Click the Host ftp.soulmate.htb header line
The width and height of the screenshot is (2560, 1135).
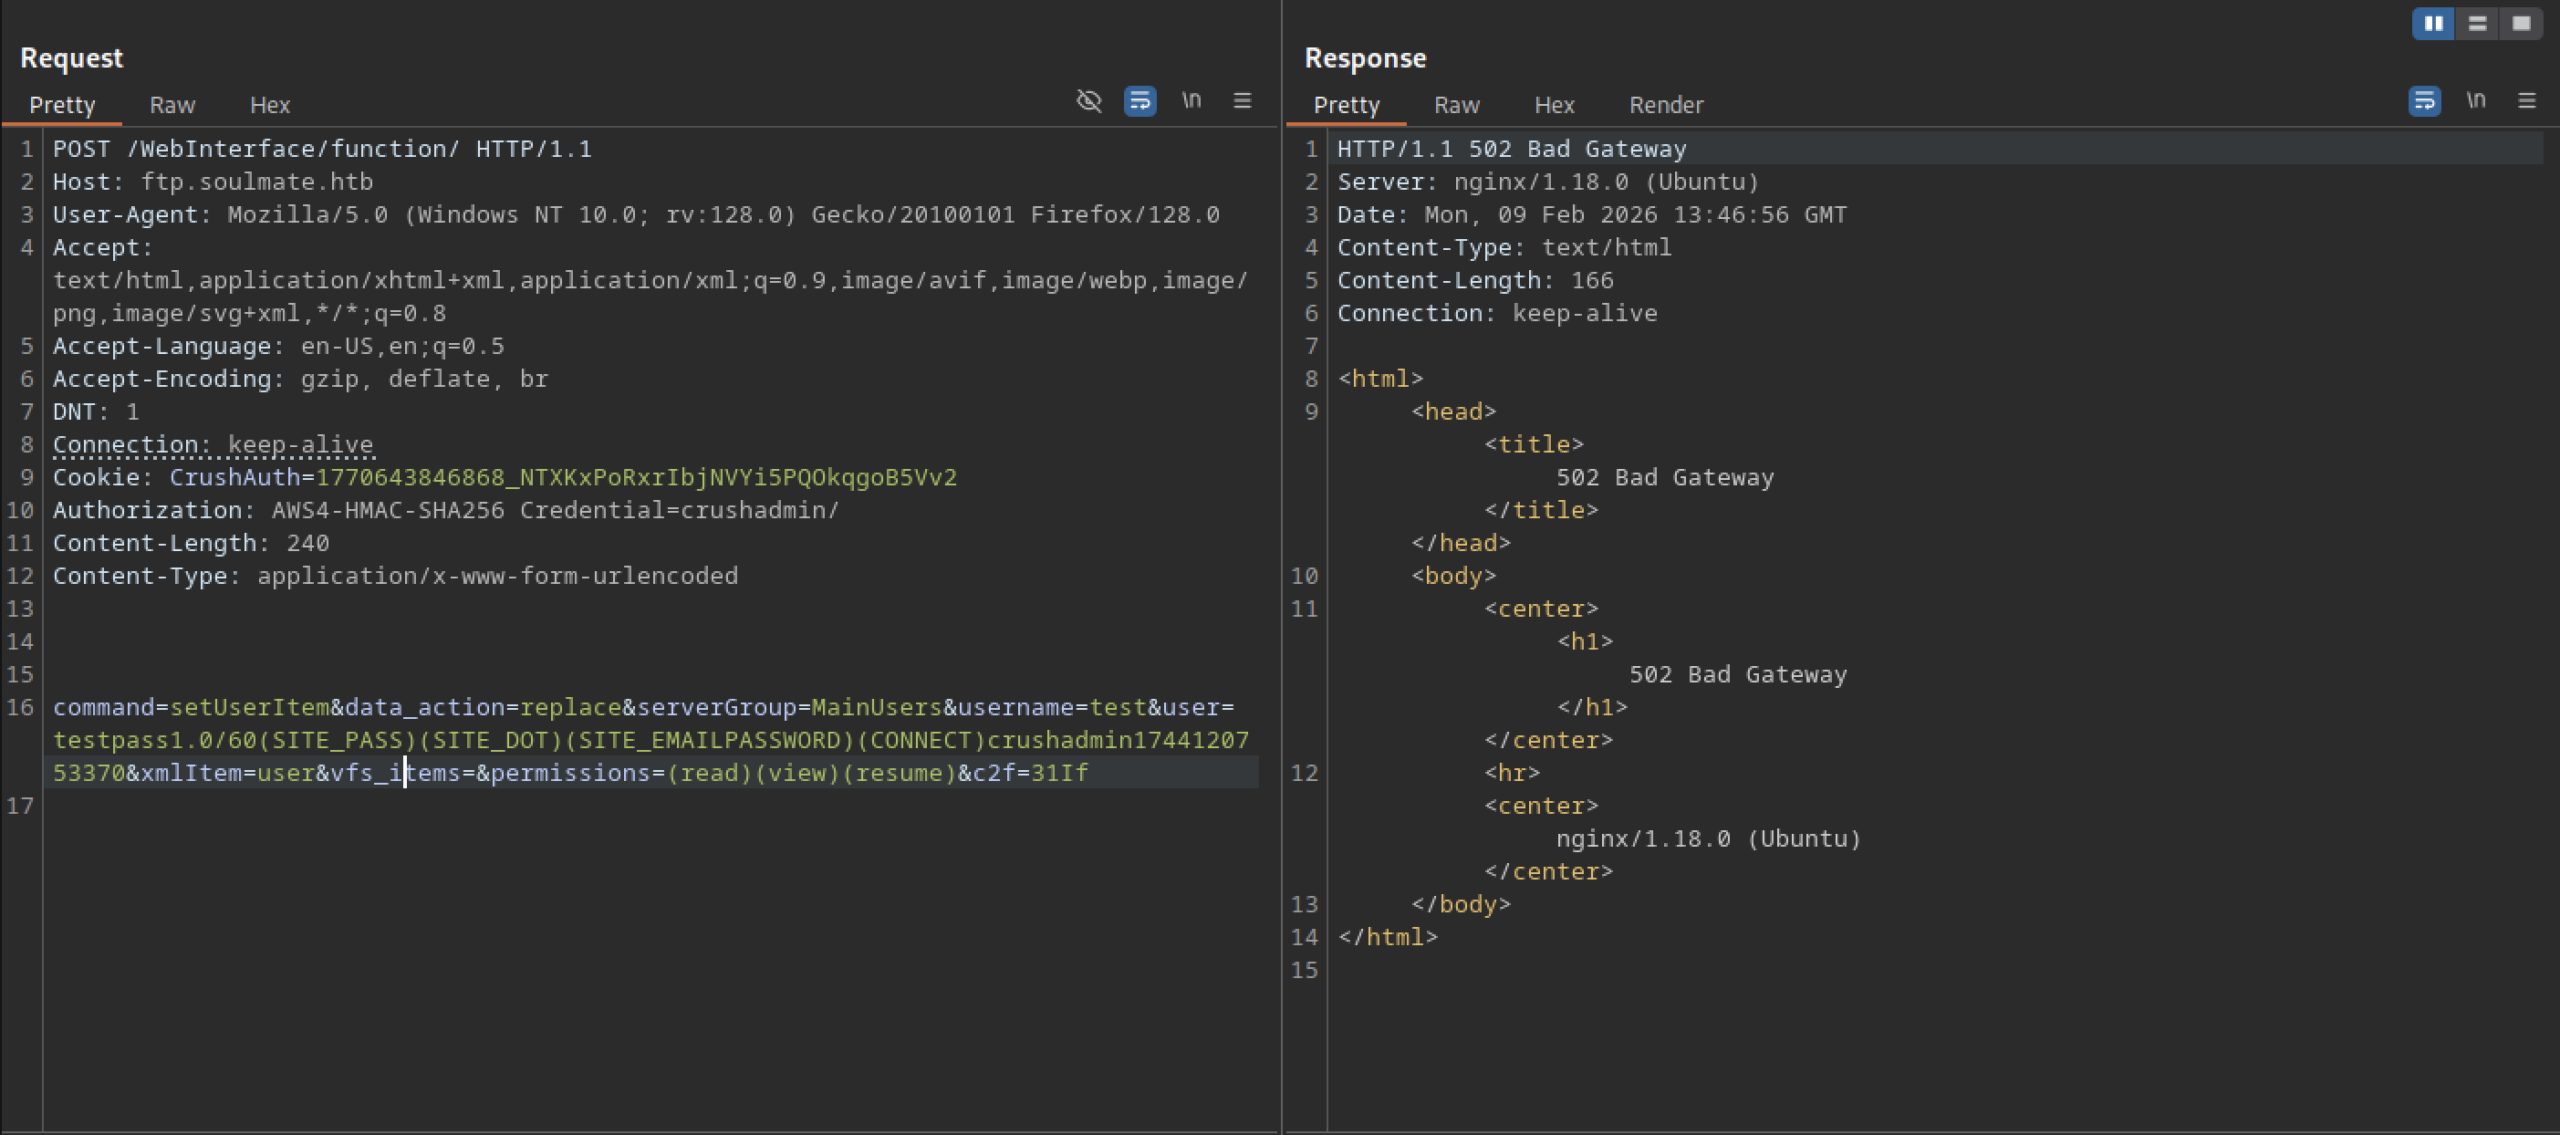pos(213,182)
